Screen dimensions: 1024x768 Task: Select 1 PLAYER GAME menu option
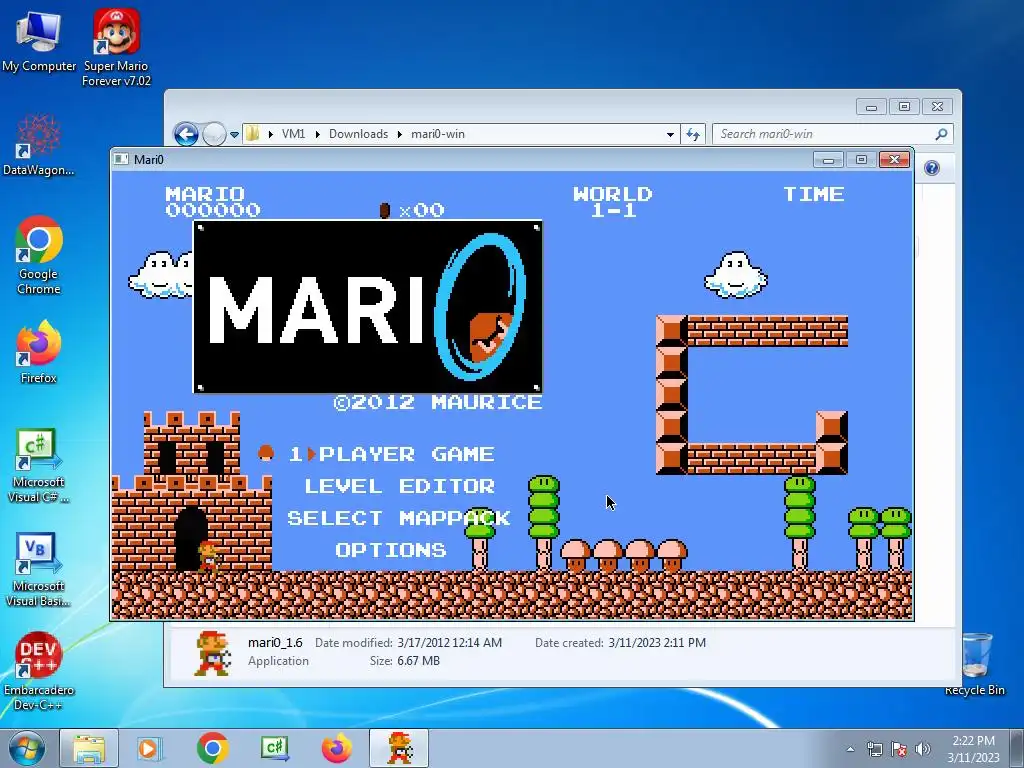click(x=391, y=454)
